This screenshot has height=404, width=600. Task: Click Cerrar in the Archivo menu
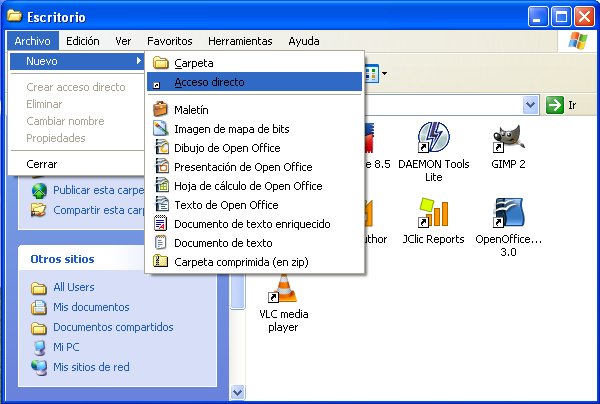pos(42,163)
